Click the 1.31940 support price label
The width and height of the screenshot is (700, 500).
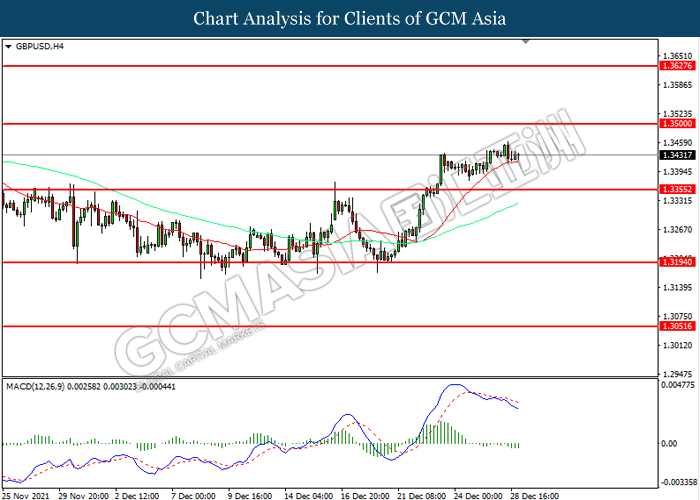click(677, 262)
